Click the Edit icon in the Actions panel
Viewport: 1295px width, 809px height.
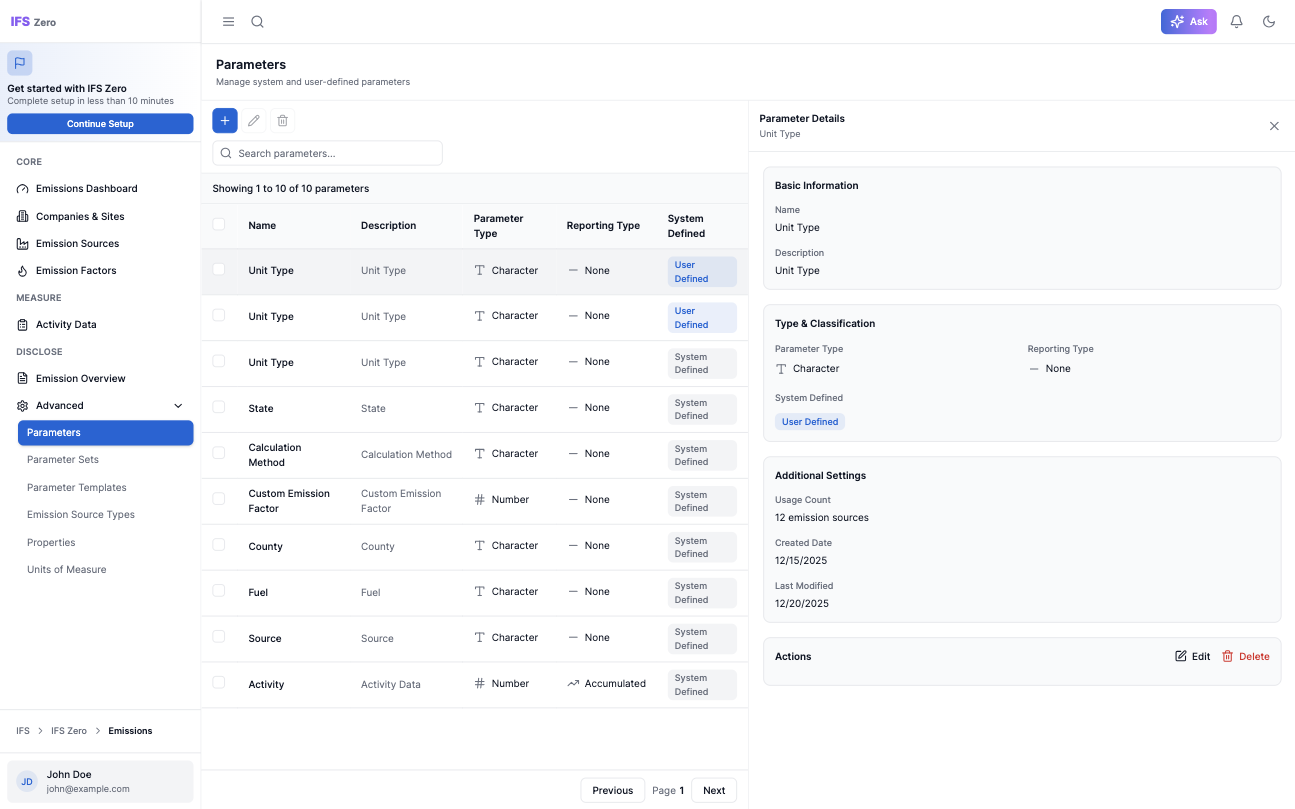pos(1192,656)
